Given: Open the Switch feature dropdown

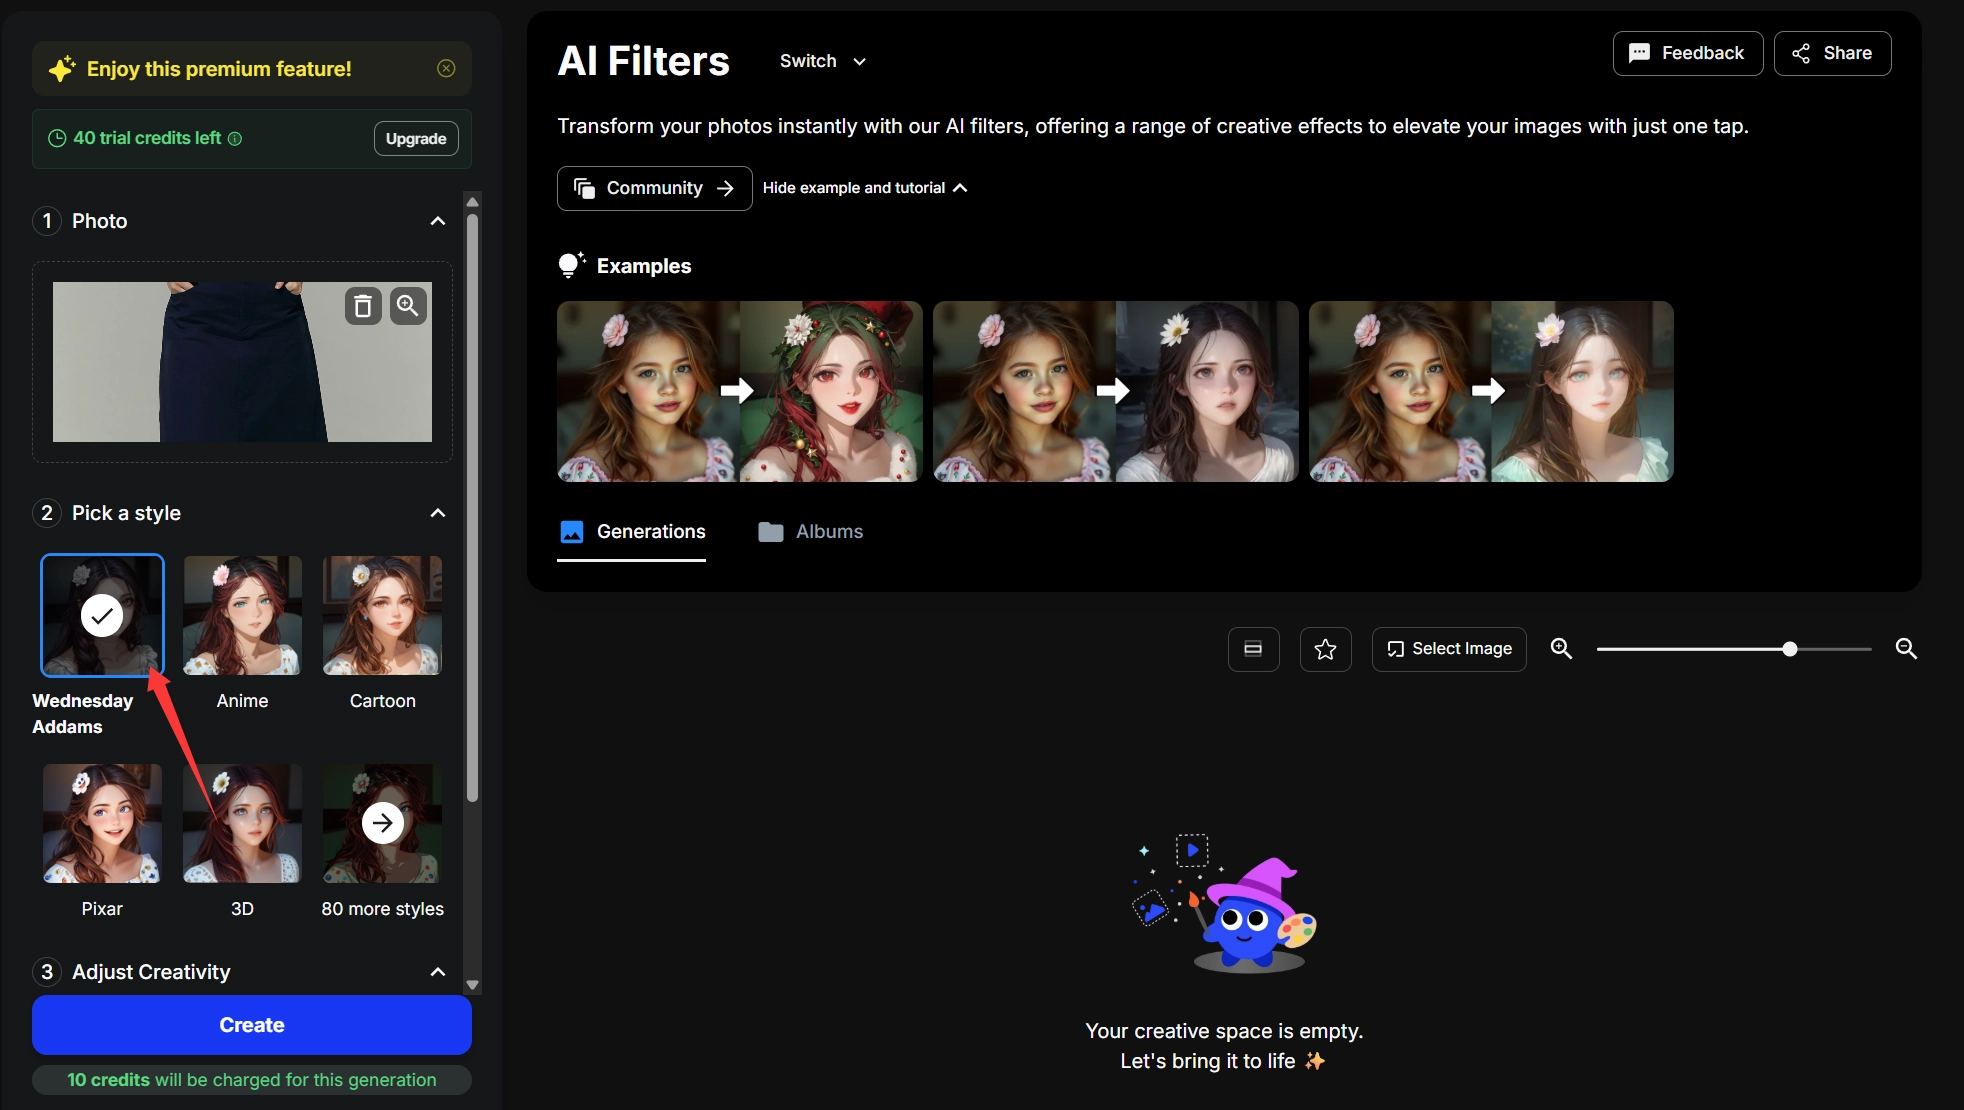Looking at the screenshot, I should [821, 61].
